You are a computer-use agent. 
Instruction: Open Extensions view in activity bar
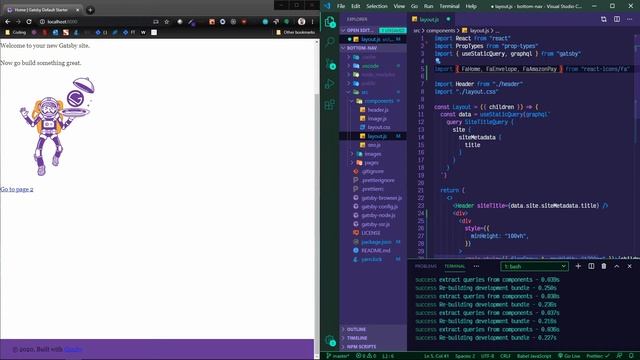(x=330, y=104)
